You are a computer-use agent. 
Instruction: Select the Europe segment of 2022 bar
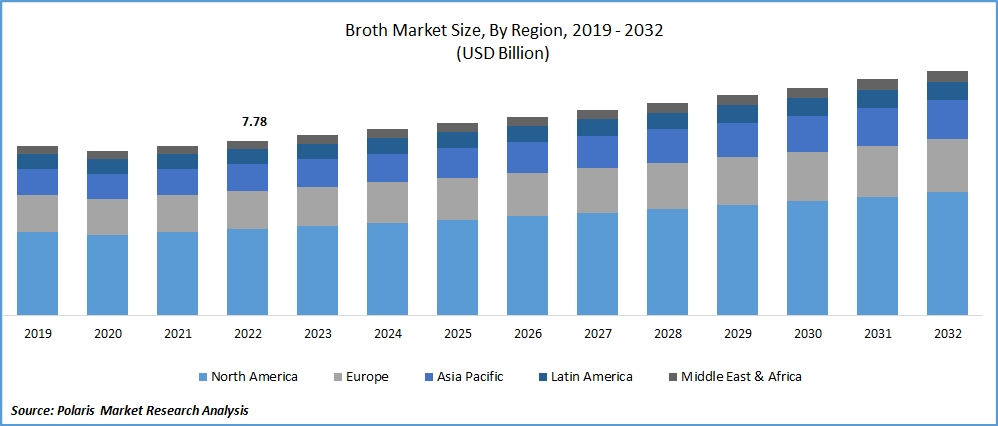click(248, 210)
